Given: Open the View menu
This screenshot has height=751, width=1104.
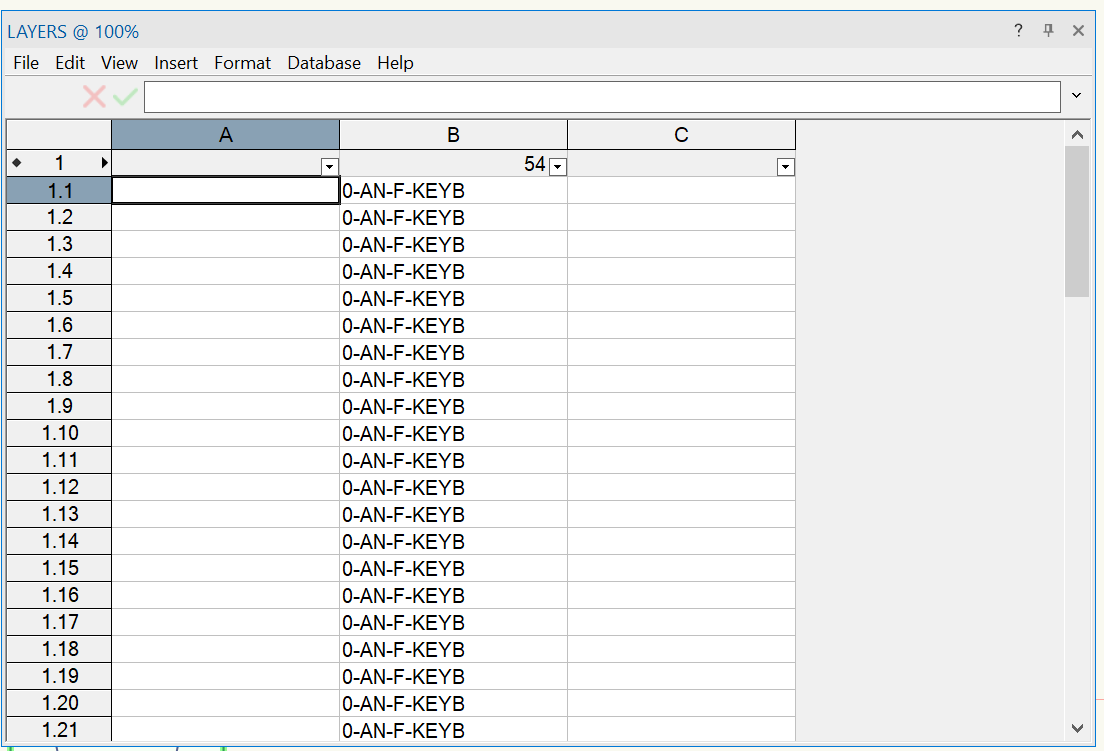Looking at the screenshot, I should click(119, 62).
